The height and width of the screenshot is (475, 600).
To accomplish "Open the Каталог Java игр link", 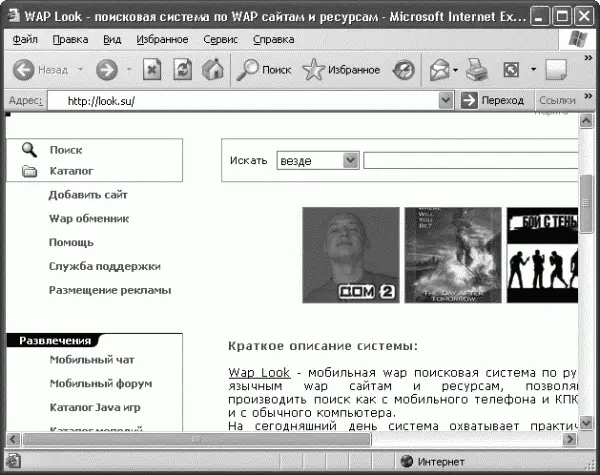I will point(95,407).
